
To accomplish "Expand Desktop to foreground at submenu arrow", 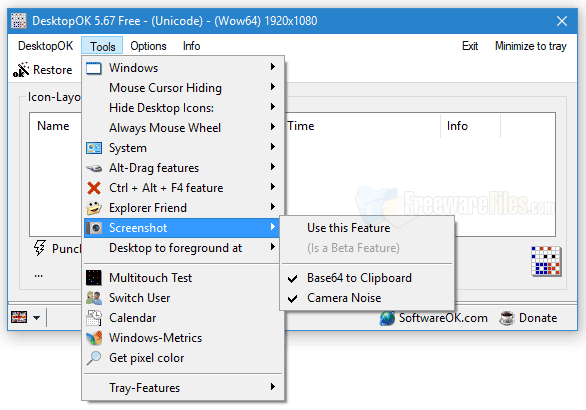I will (x=273, y=247).
